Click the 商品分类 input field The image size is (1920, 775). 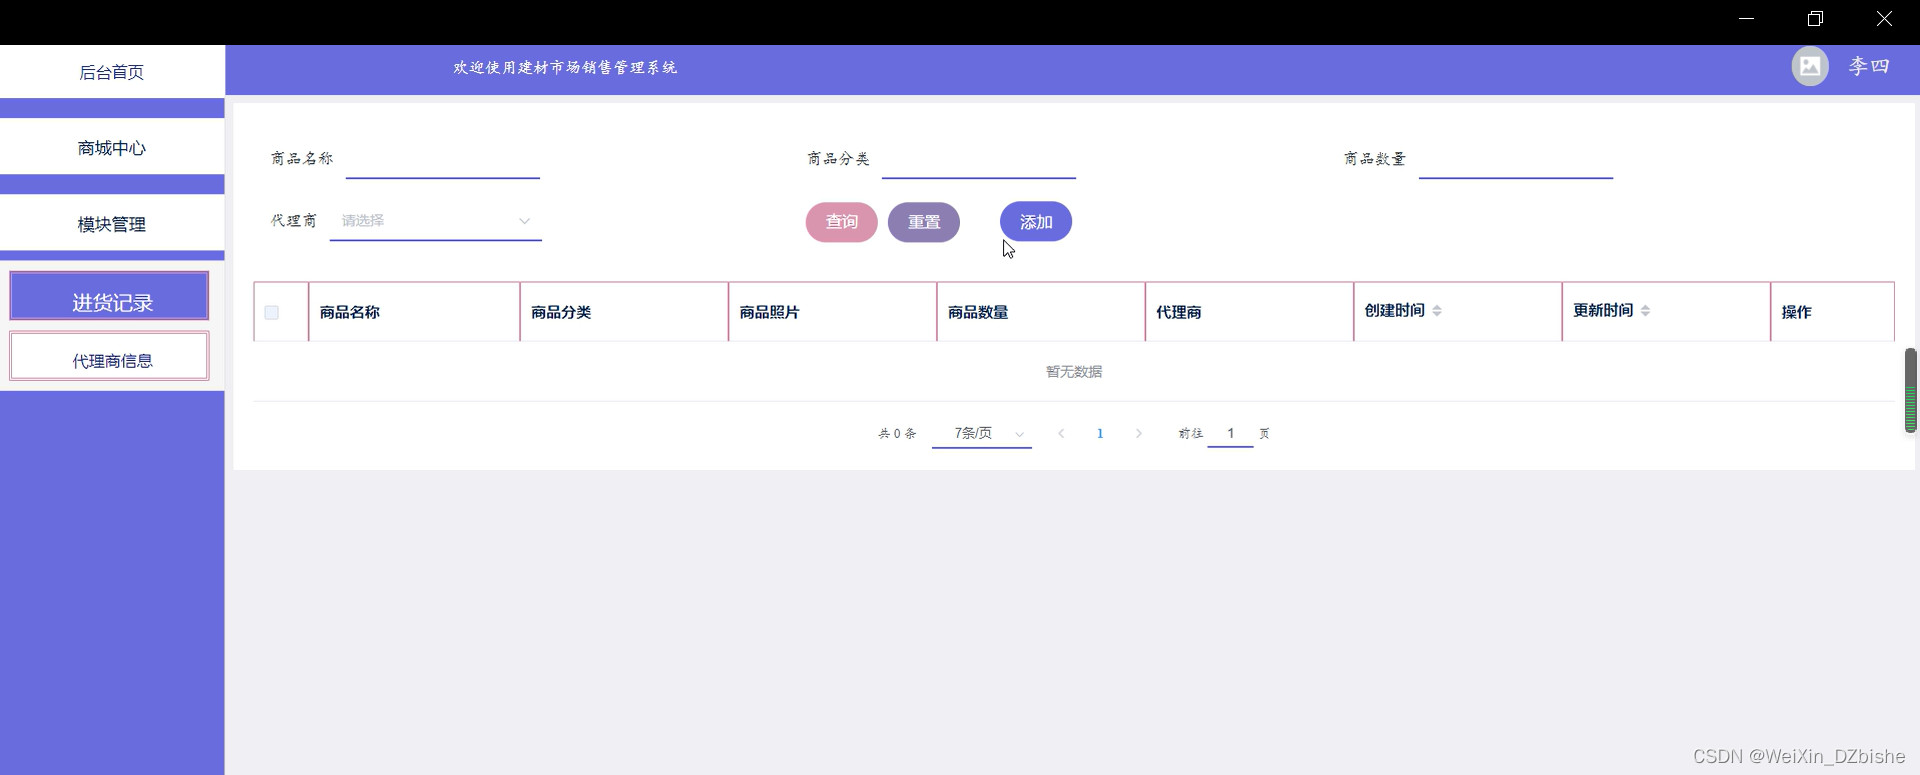(979, 160)
